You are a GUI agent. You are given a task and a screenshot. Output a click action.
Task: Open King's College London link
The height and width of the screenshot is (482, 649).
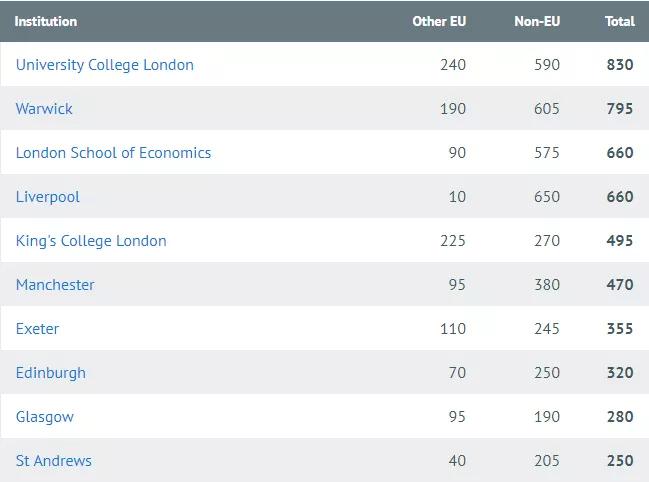pos(91,241)
